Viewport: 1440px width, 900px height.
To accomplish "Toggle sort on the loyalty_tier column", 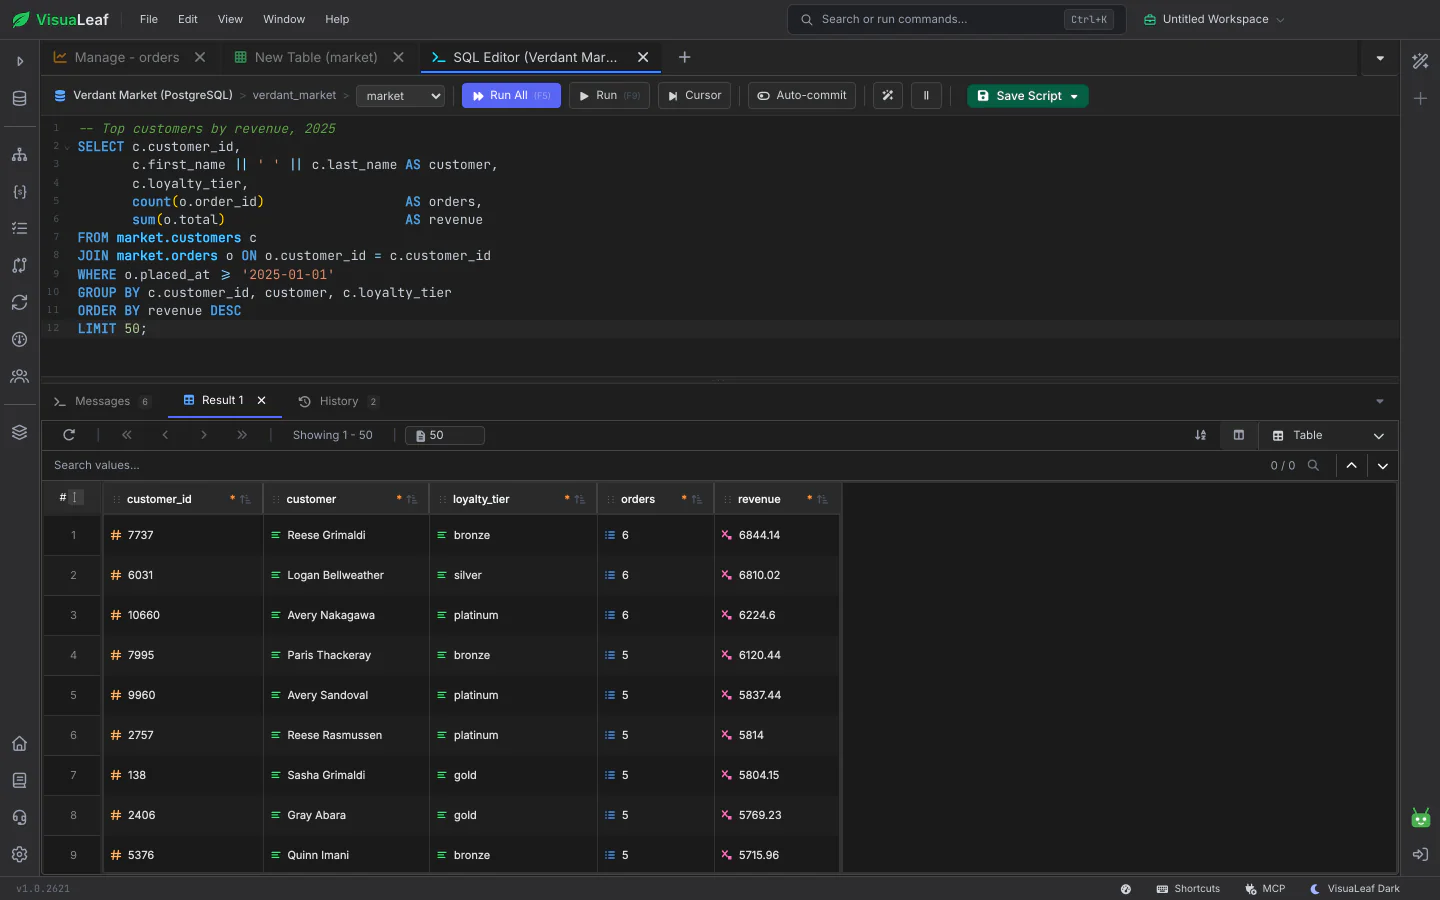I will tap(579, 499).
